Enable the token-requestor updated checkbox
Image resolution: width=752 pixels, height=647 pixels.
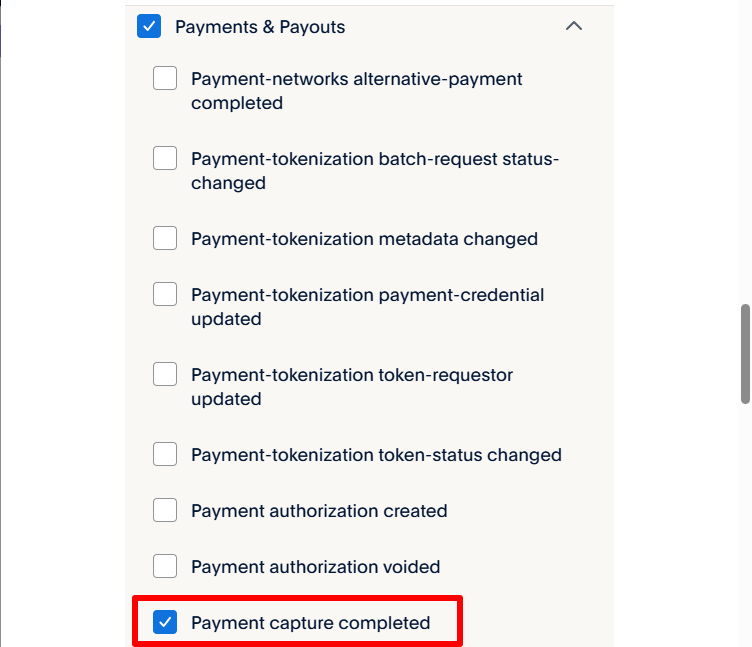coord(165,375)
